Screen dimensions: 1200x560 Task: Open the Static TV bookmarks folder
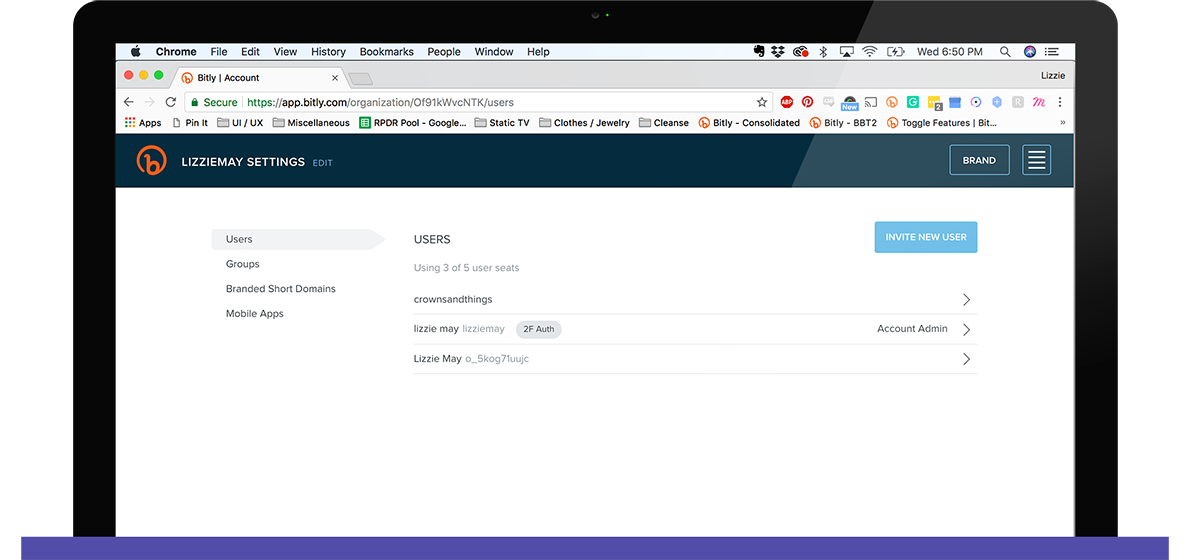click(x=502, y=123)
